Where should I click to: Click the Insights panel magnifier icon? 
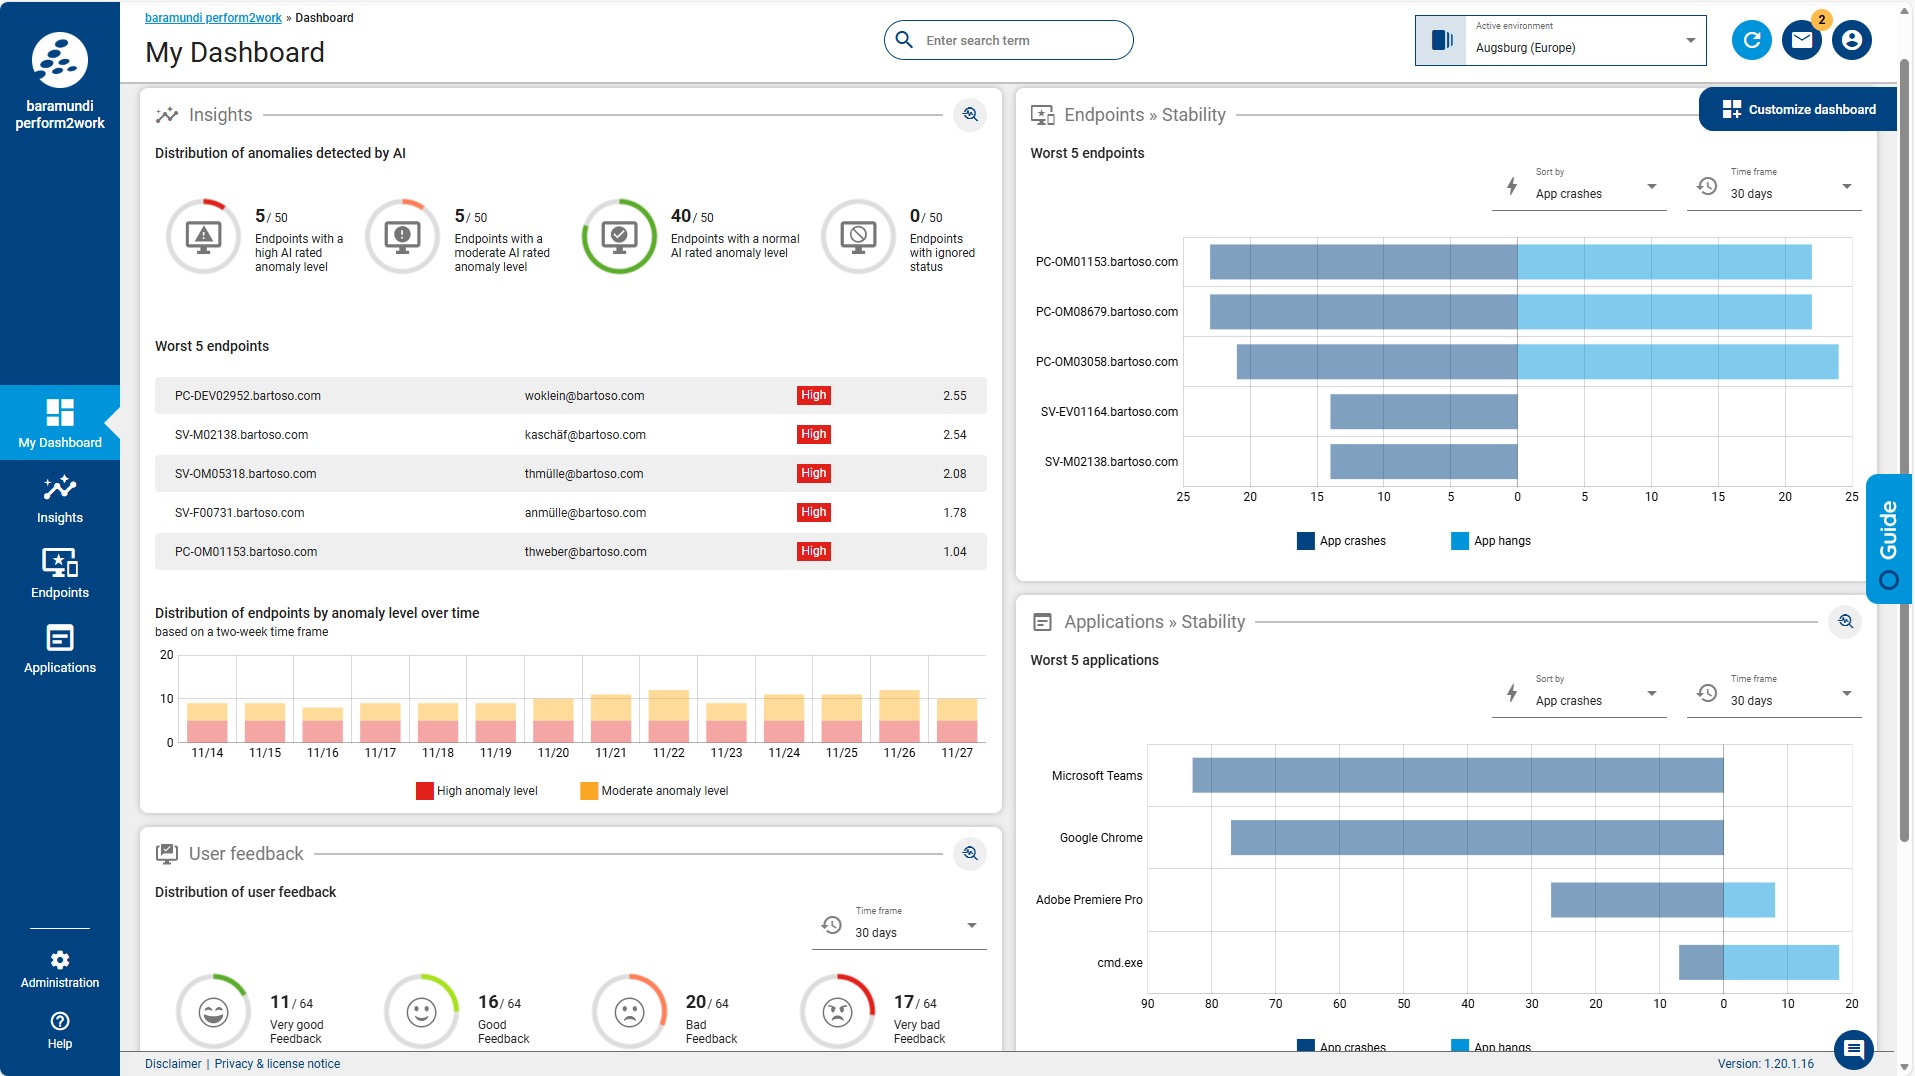point(969,115)
